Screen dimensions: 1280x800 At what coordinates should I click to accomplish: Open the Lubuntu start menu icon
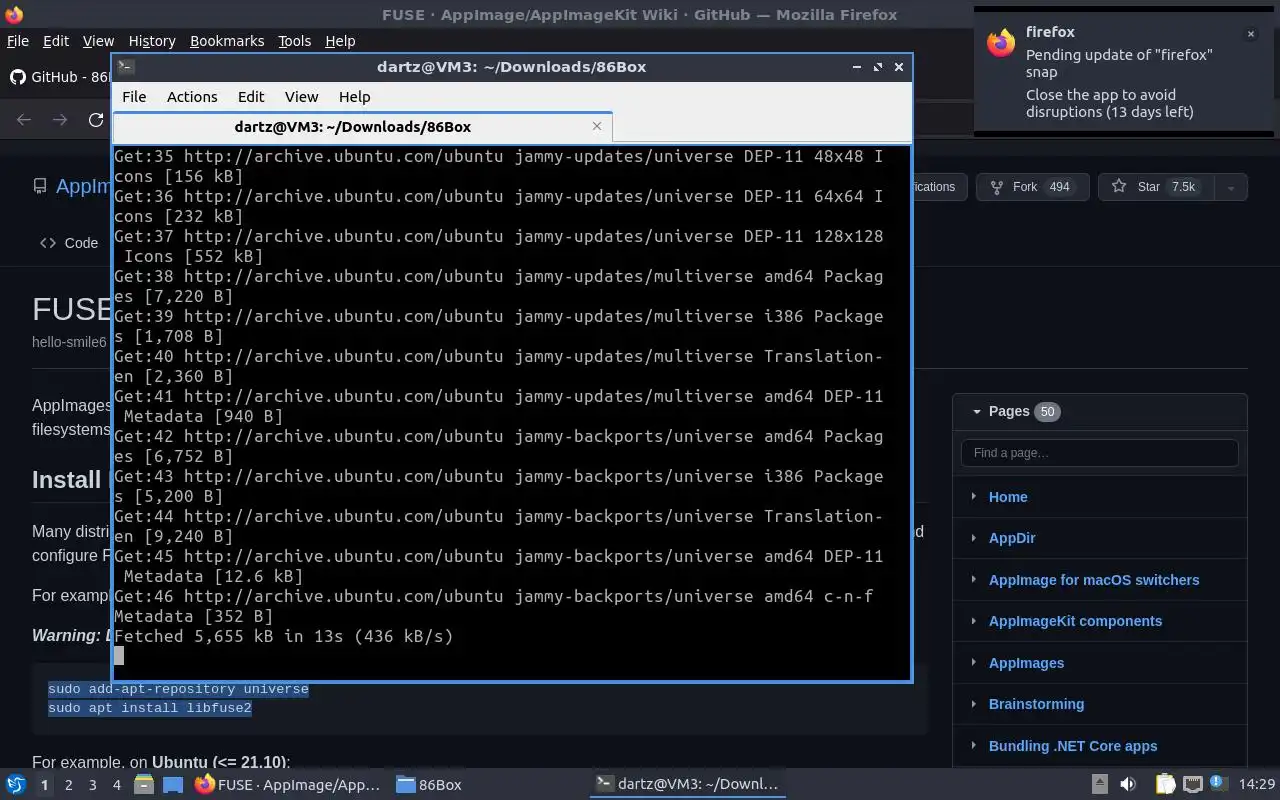pyautogui.click(x=16, y=785)
